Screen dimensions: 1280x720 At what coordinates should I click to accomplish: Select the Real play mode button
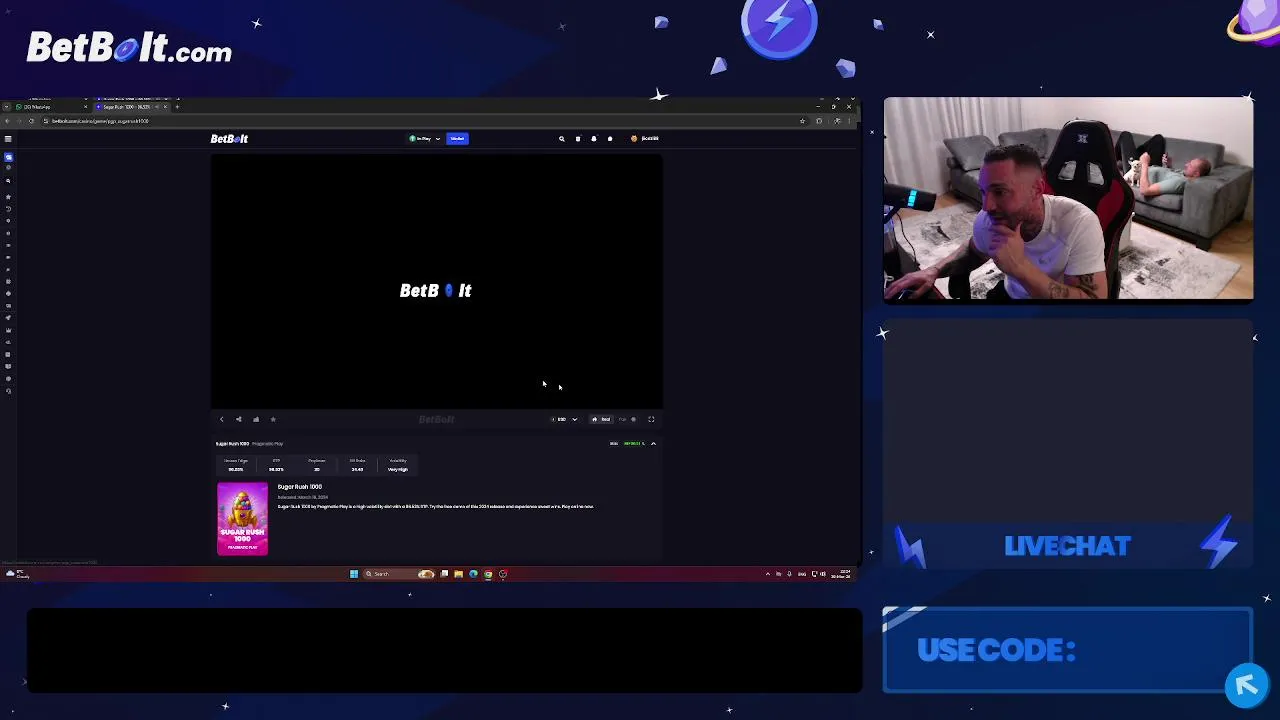pyautogui.click(x=600, y=419)
